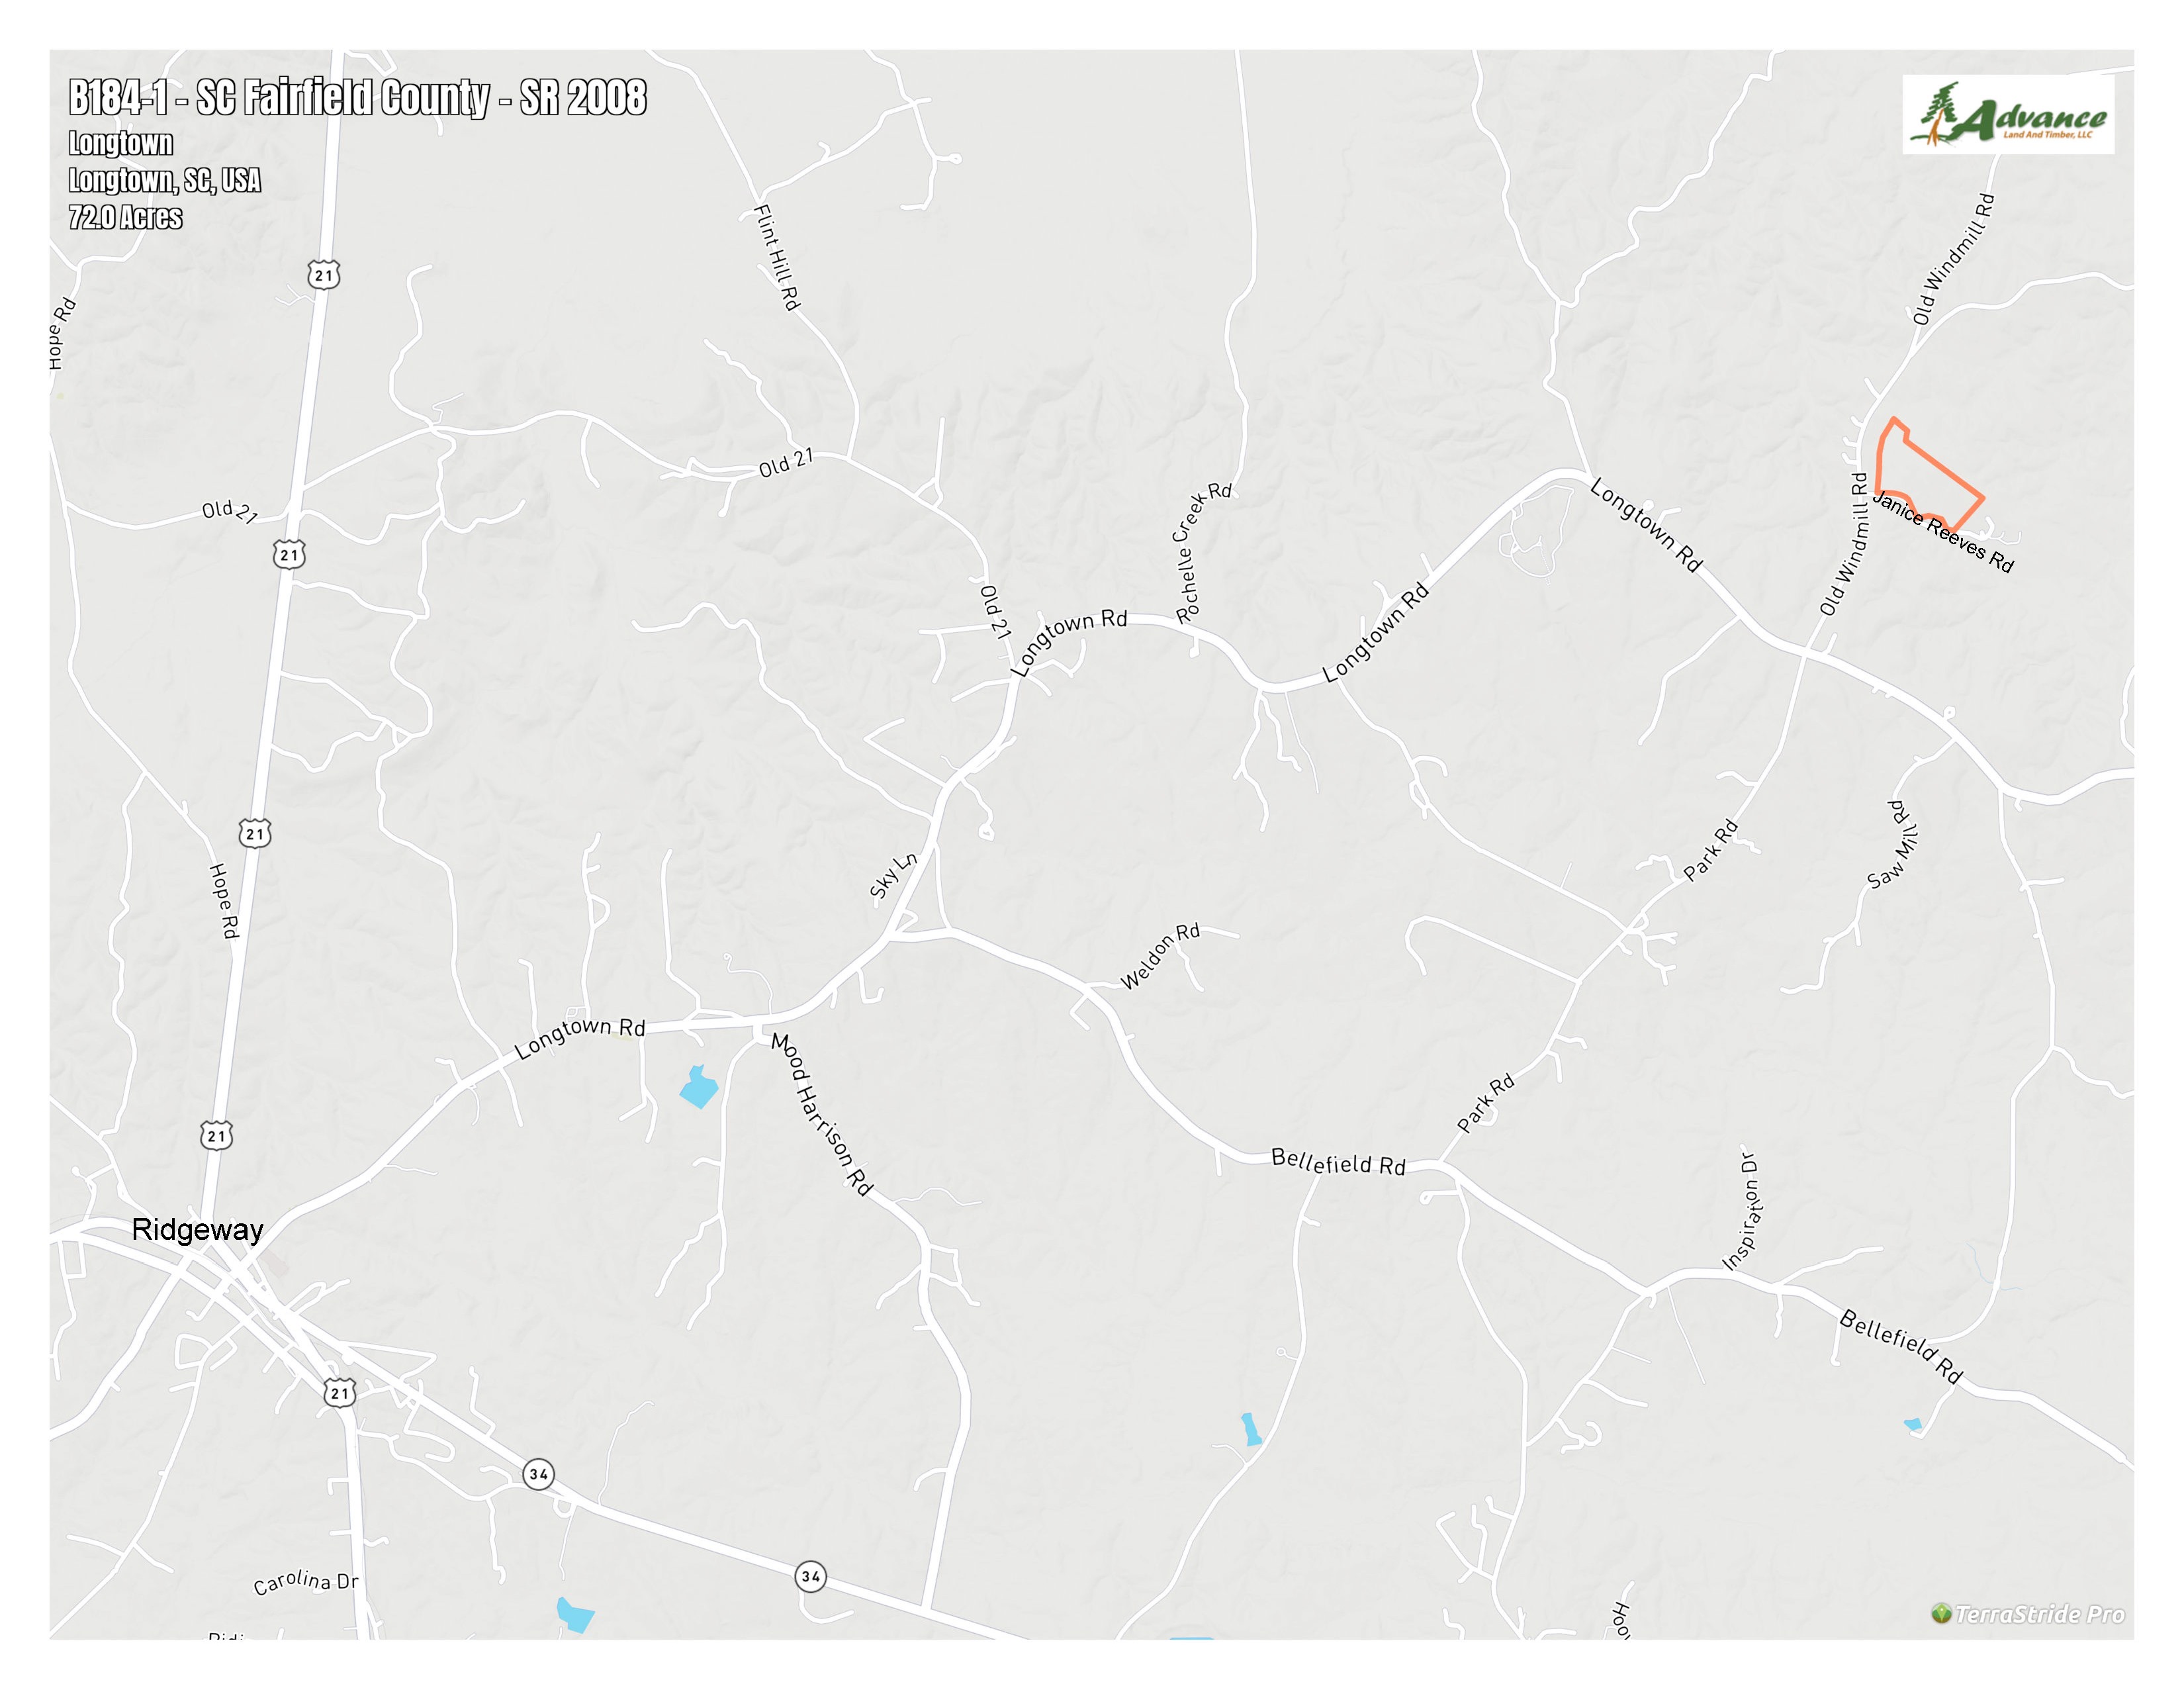Click the Mood Harrison Rd label
Image resolution: width=2184 pixels, height=1688 pixels.
click(822, 1114)
